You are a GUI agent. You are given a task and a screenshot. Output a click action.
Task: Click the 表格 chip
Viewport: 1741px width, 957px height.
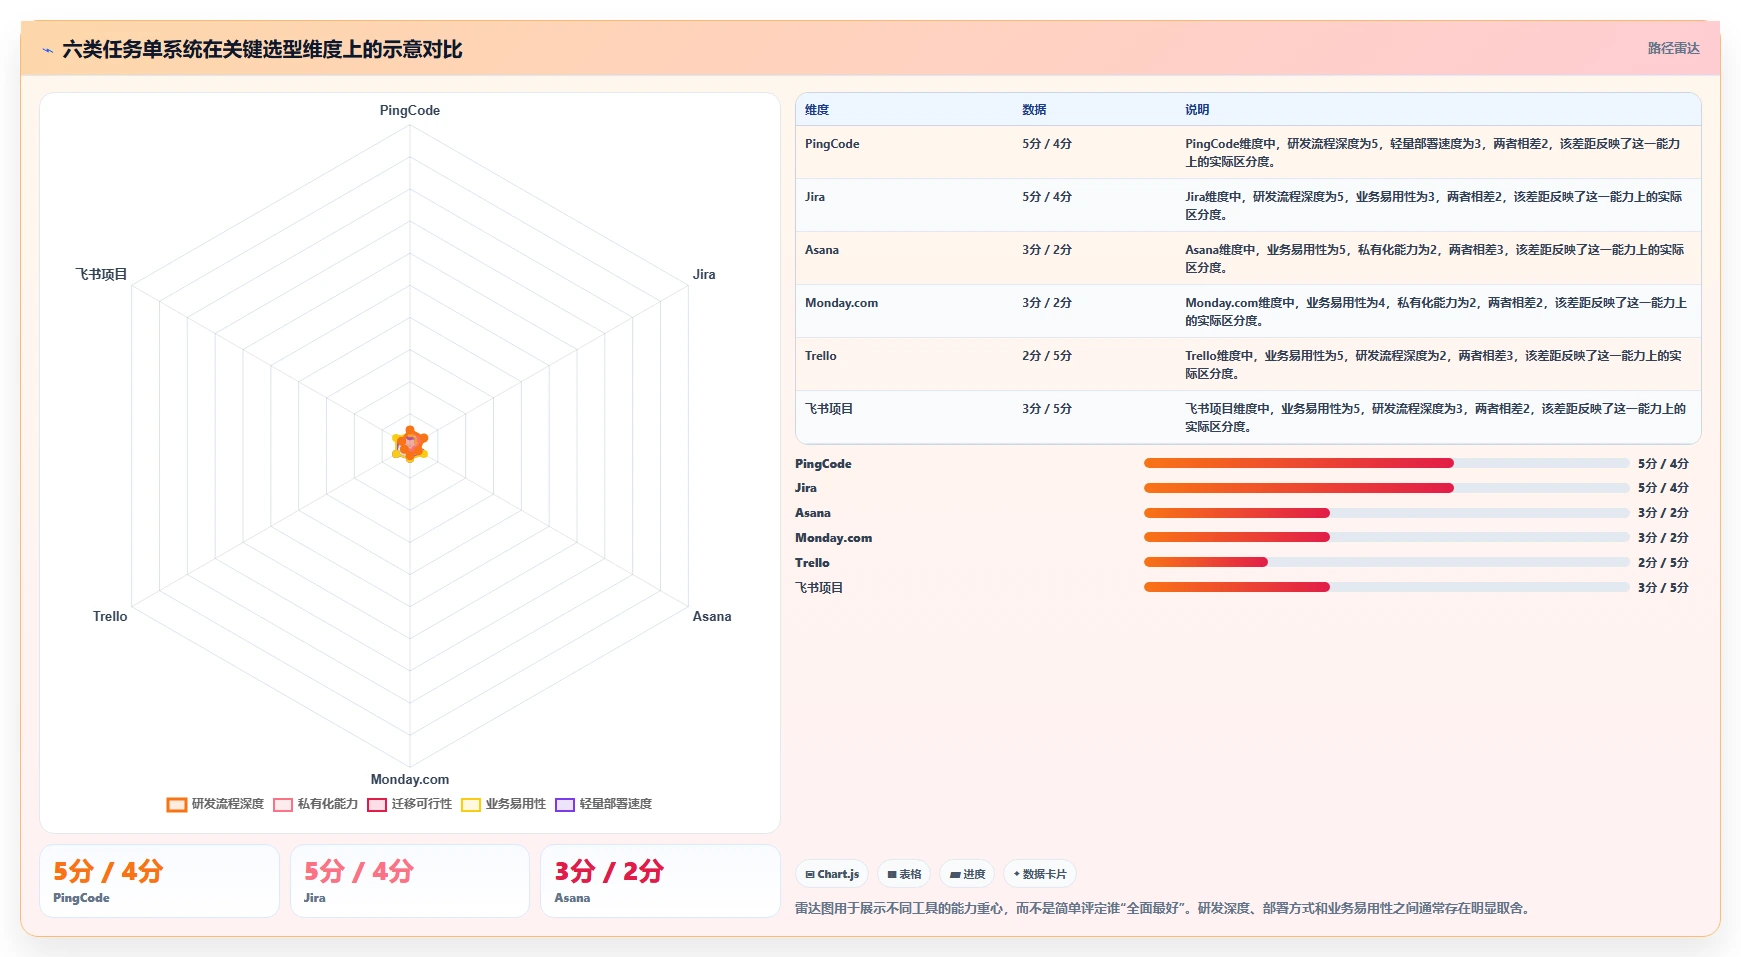904,874
